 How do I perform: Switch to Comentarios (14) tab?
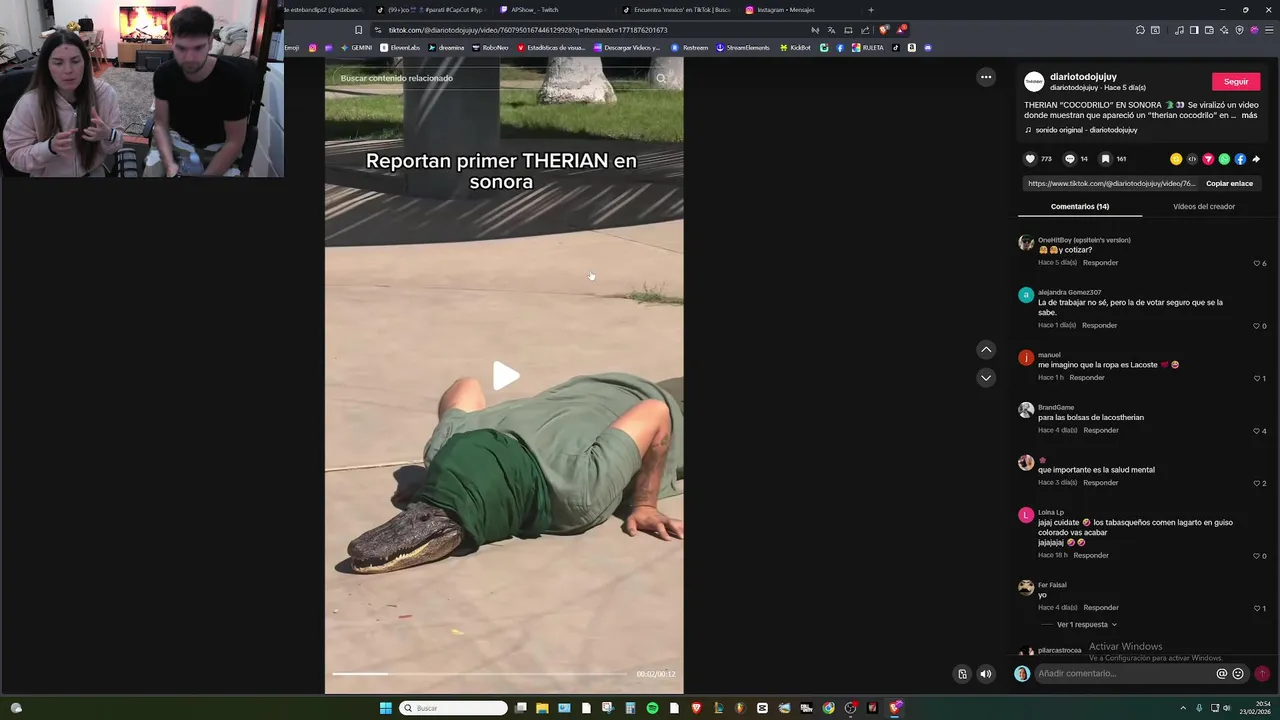click(x=1080, y=206)
